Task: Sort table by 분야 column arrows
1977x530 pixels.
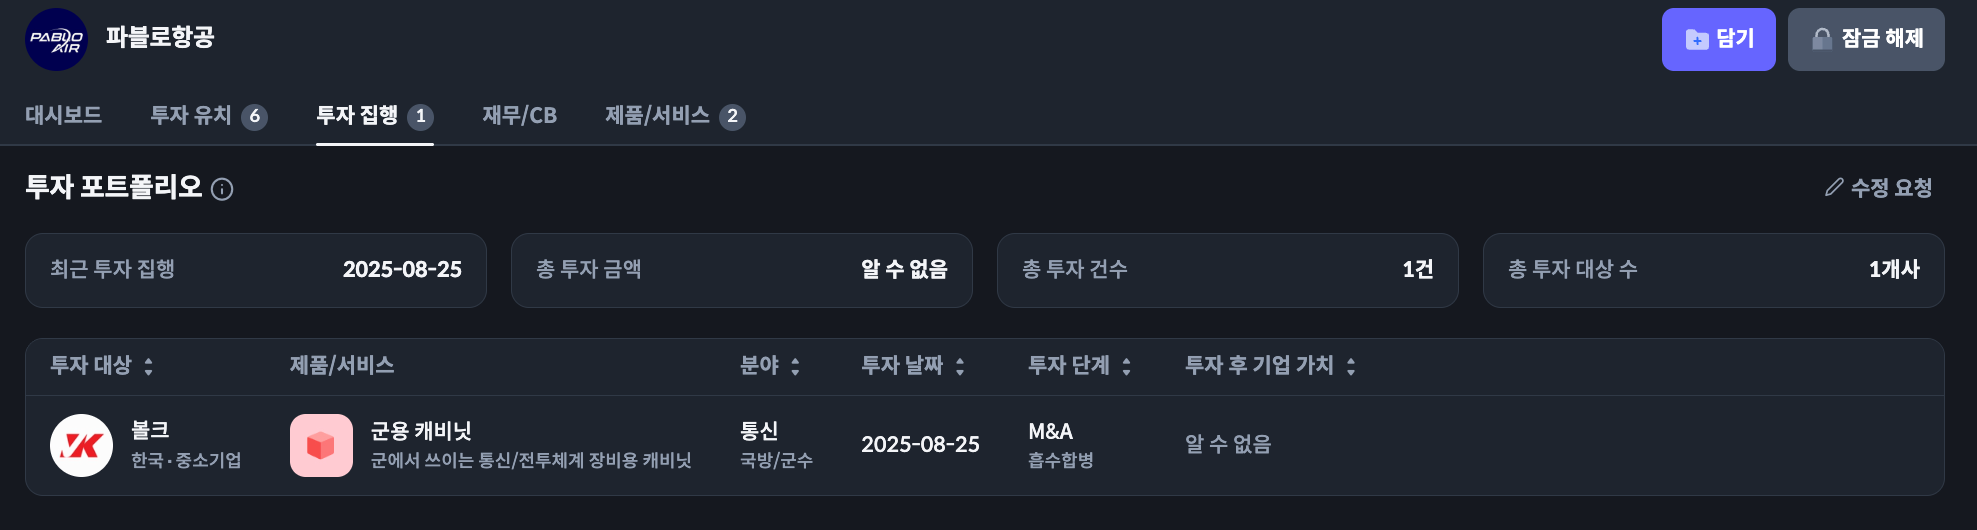Action: pyautogui.click(x=795, y=366)
